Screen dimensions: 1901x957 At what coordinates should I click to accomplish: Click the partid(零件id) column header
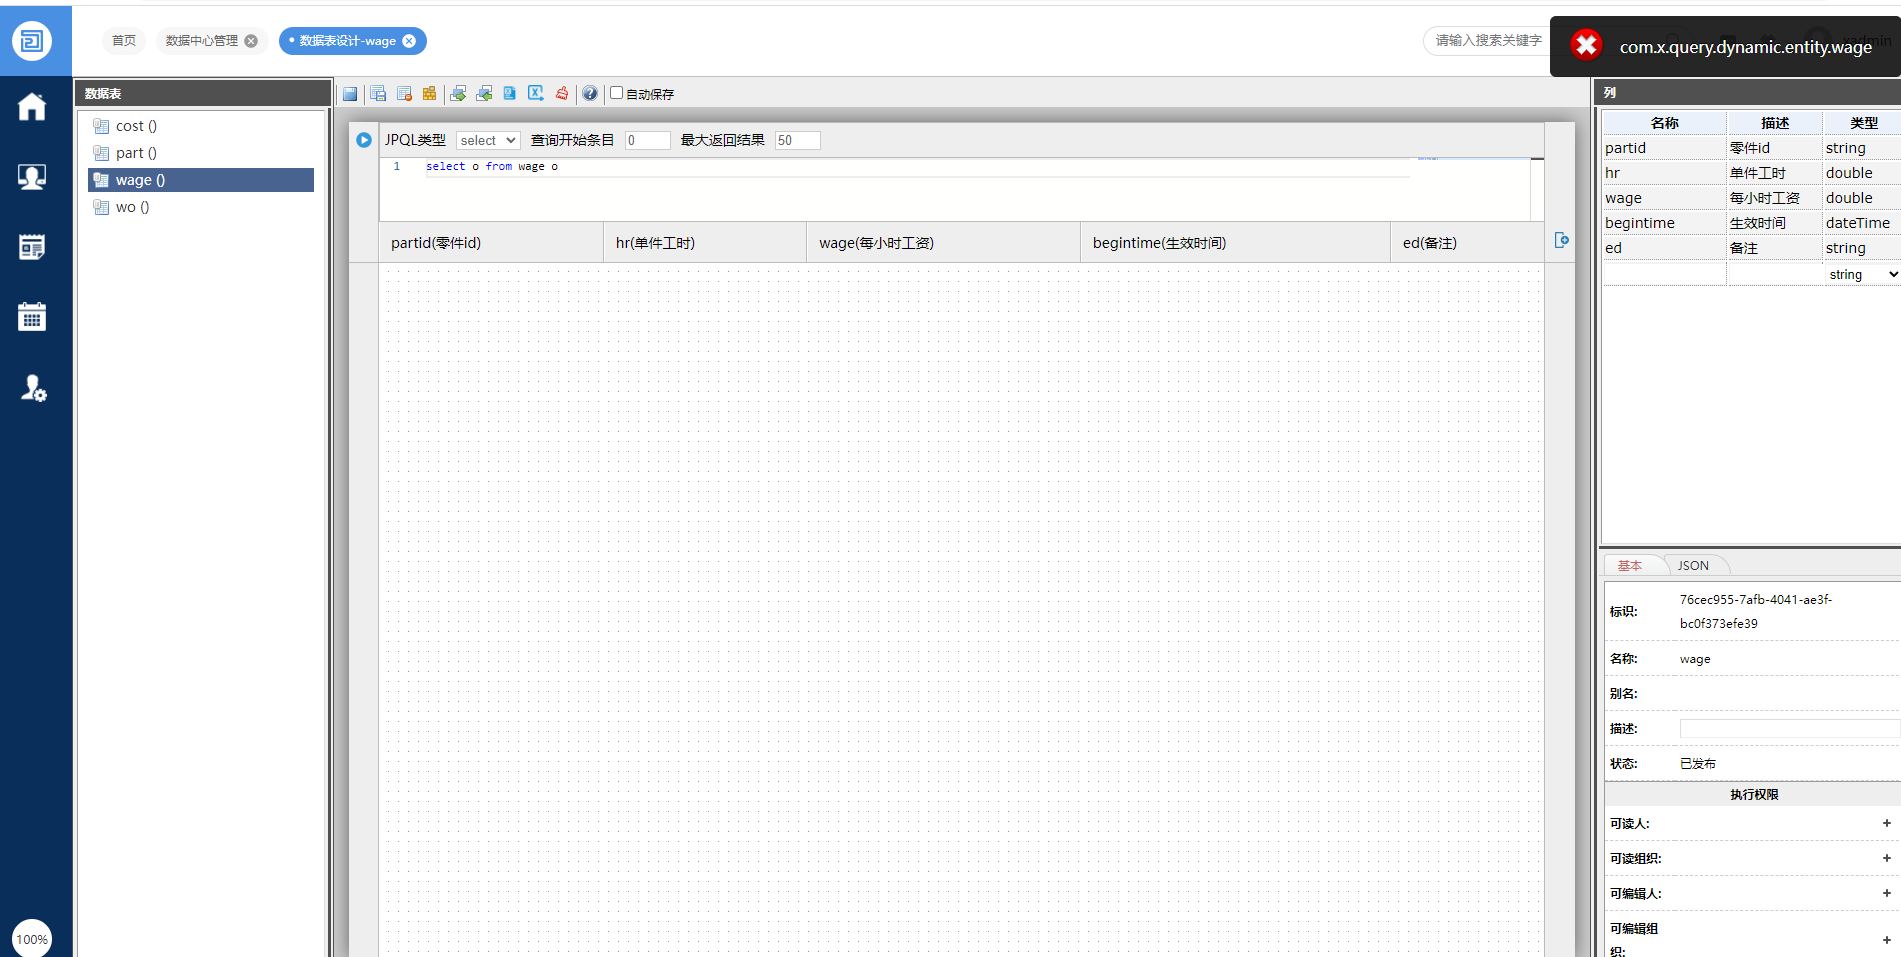[491, 243]
